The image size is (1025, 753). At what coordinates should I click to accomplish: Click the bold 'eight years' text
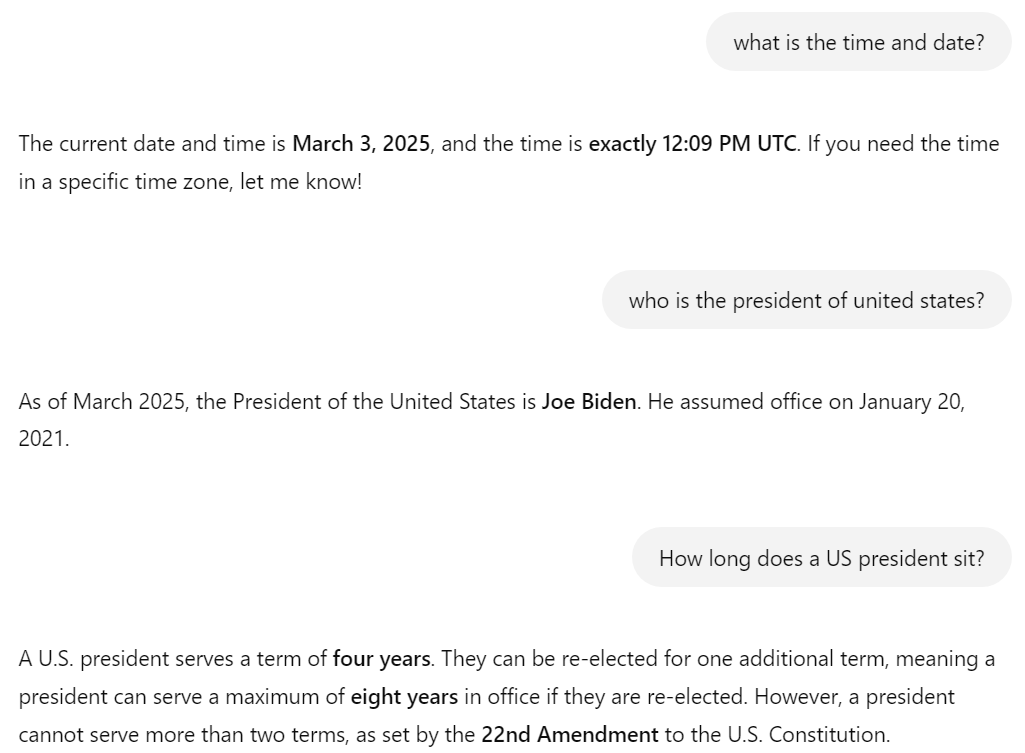pyautogui.click(x=404, y=696)
